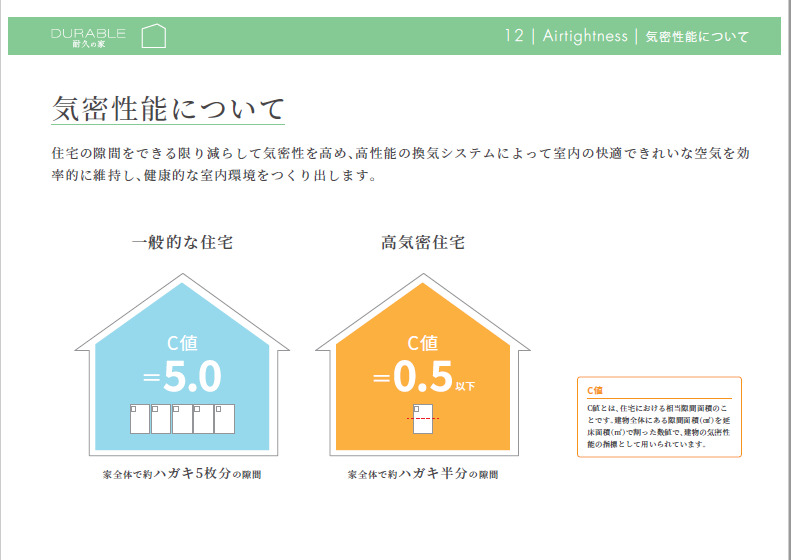
Task: Click the 家全体で約ハガキ半分の隙間 caption
Action: 423,474
